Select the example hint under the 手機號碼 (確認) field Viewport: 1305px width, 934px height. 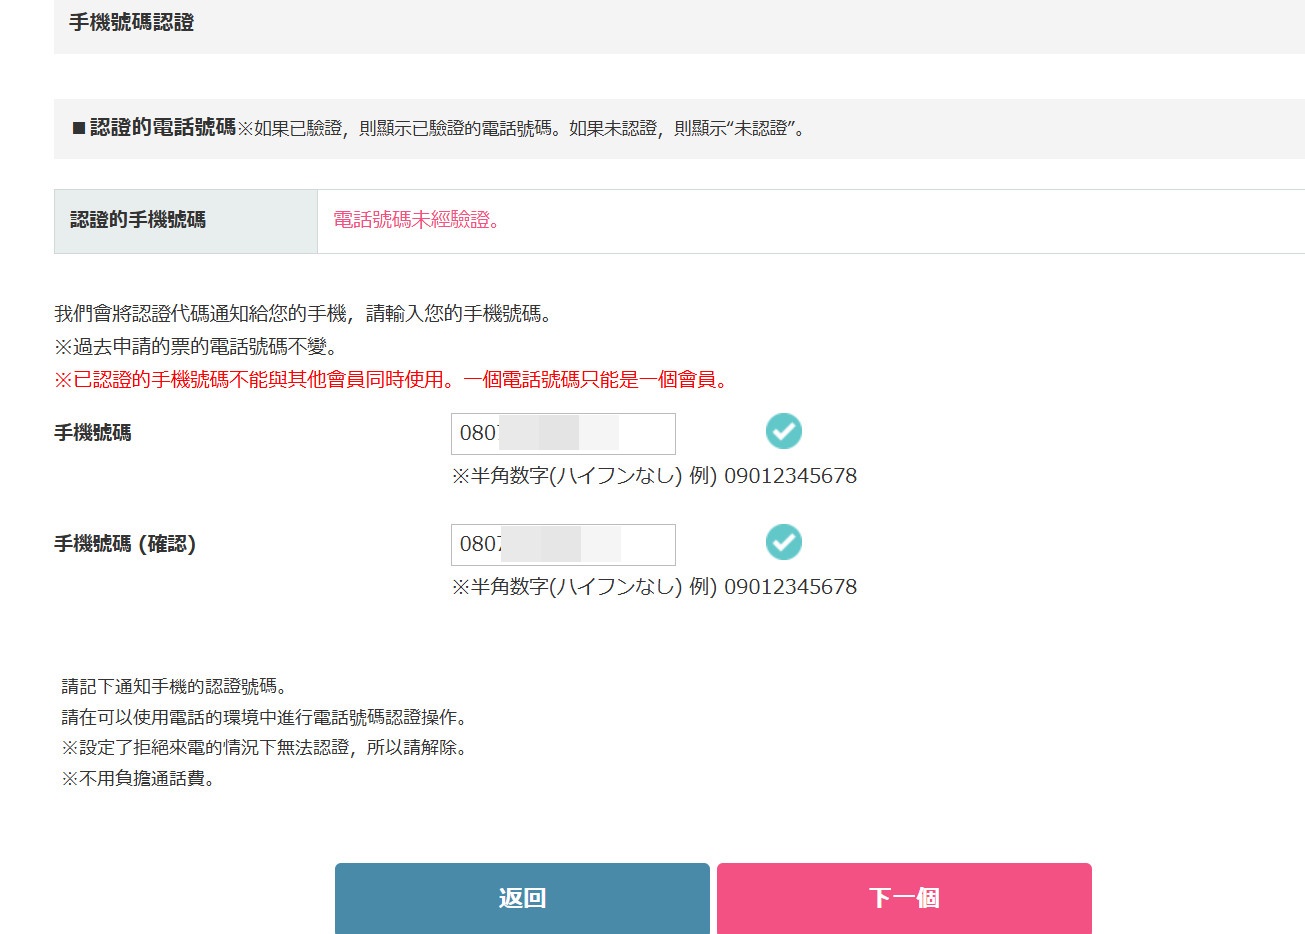654,587
